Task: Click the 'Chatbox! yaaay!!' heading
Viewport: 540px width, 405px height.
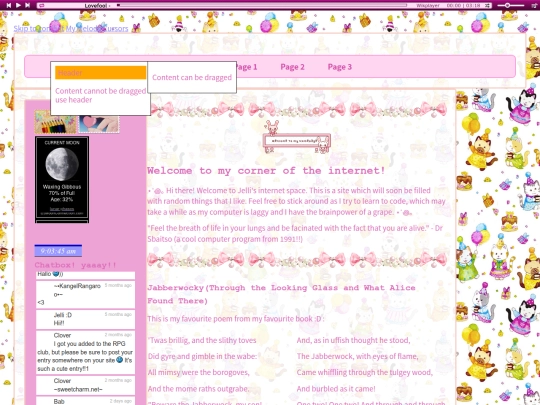Action: tap(75, 265)
